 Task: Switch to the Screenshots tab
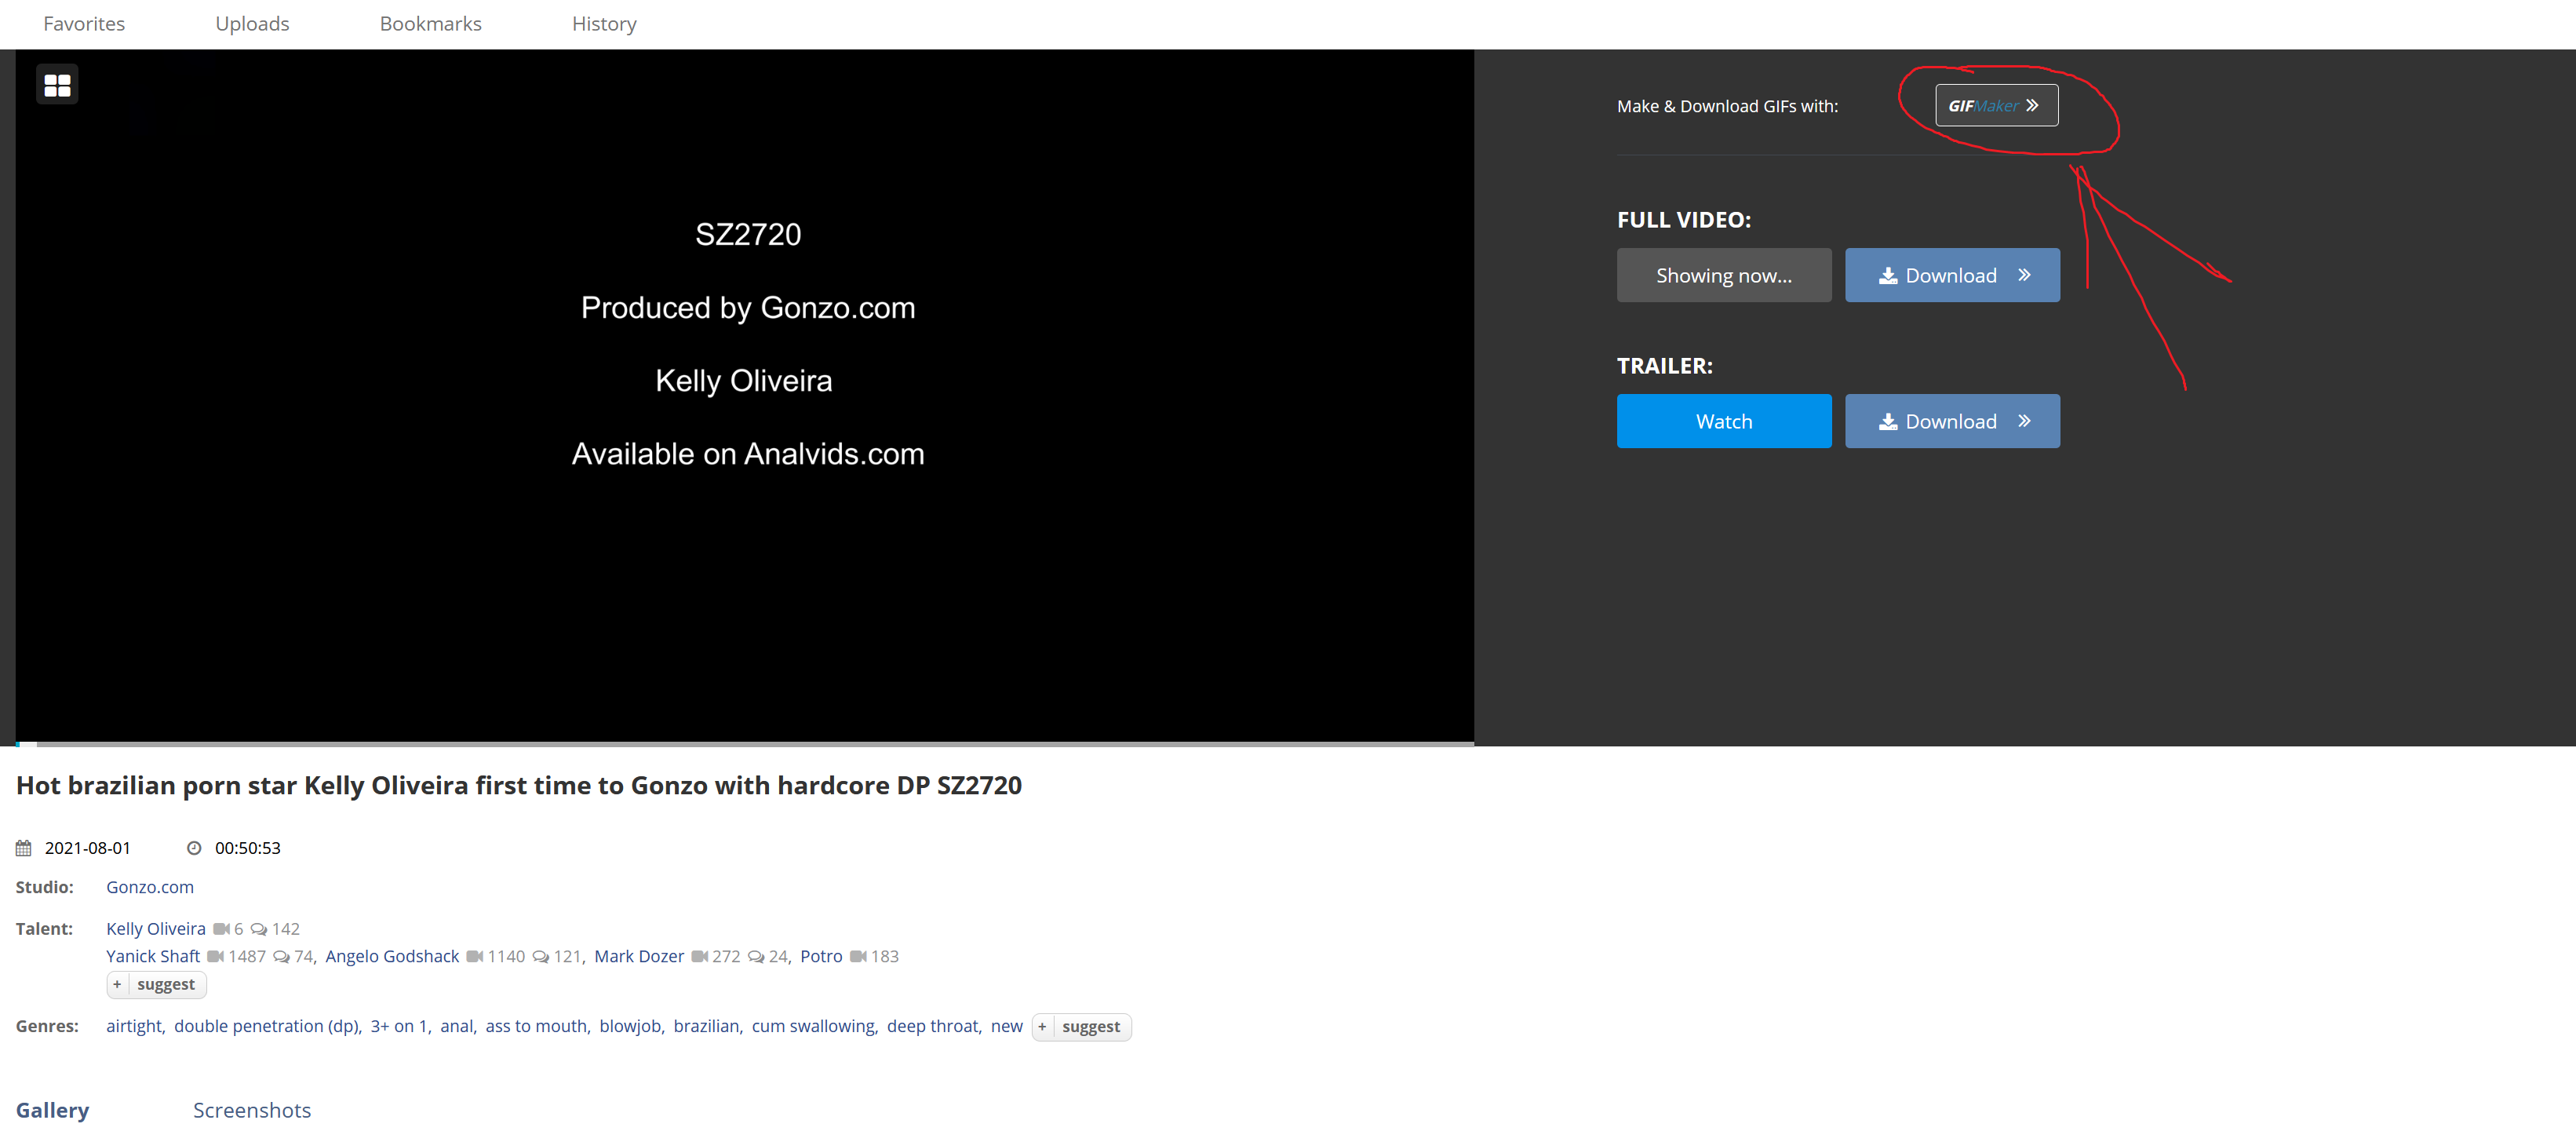252,1110
